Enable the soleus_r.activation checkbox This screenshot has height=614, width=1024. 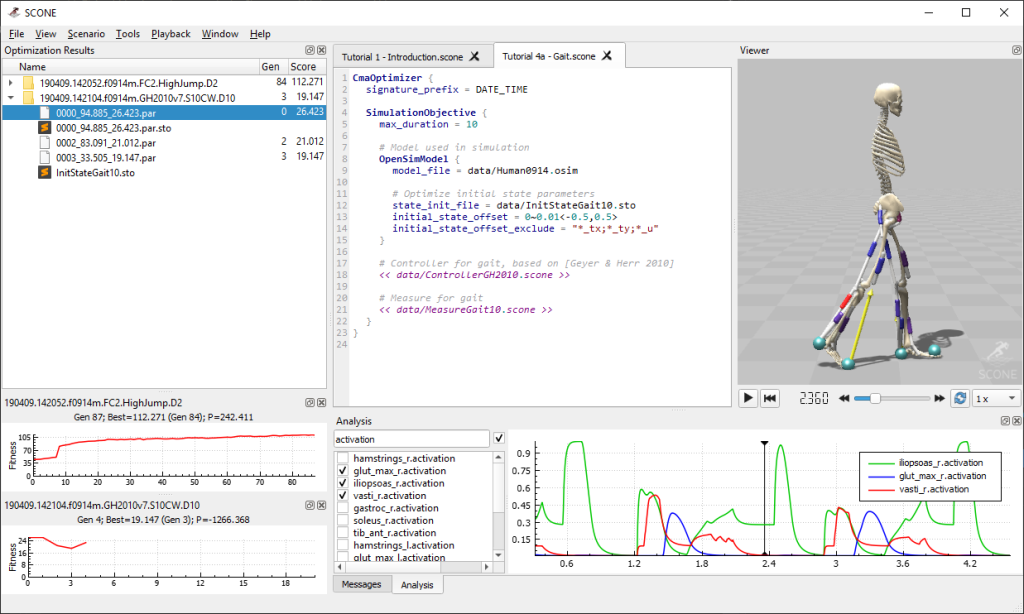click(344, 521)
